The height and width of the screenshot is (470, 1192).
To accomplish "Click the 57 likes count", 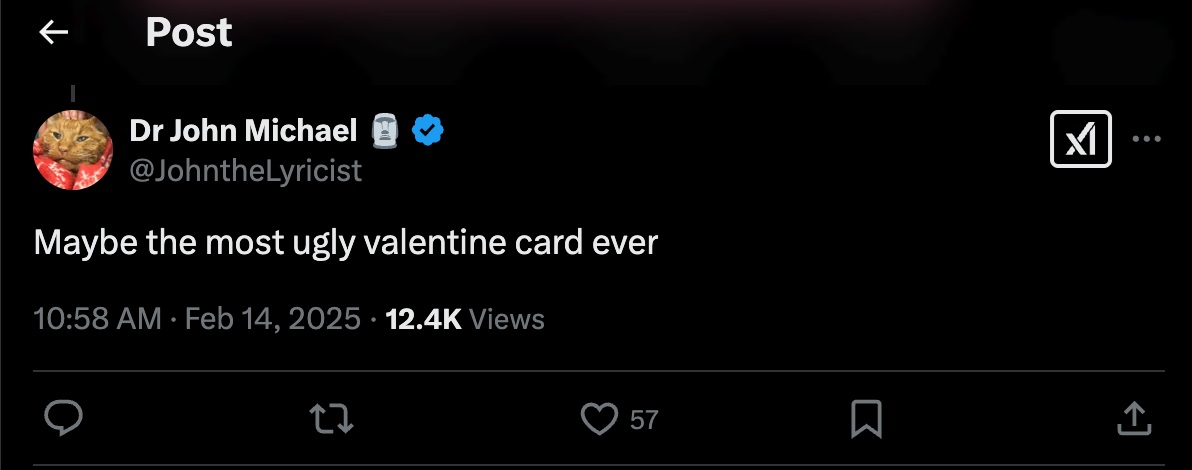I will tap(644, 420).
